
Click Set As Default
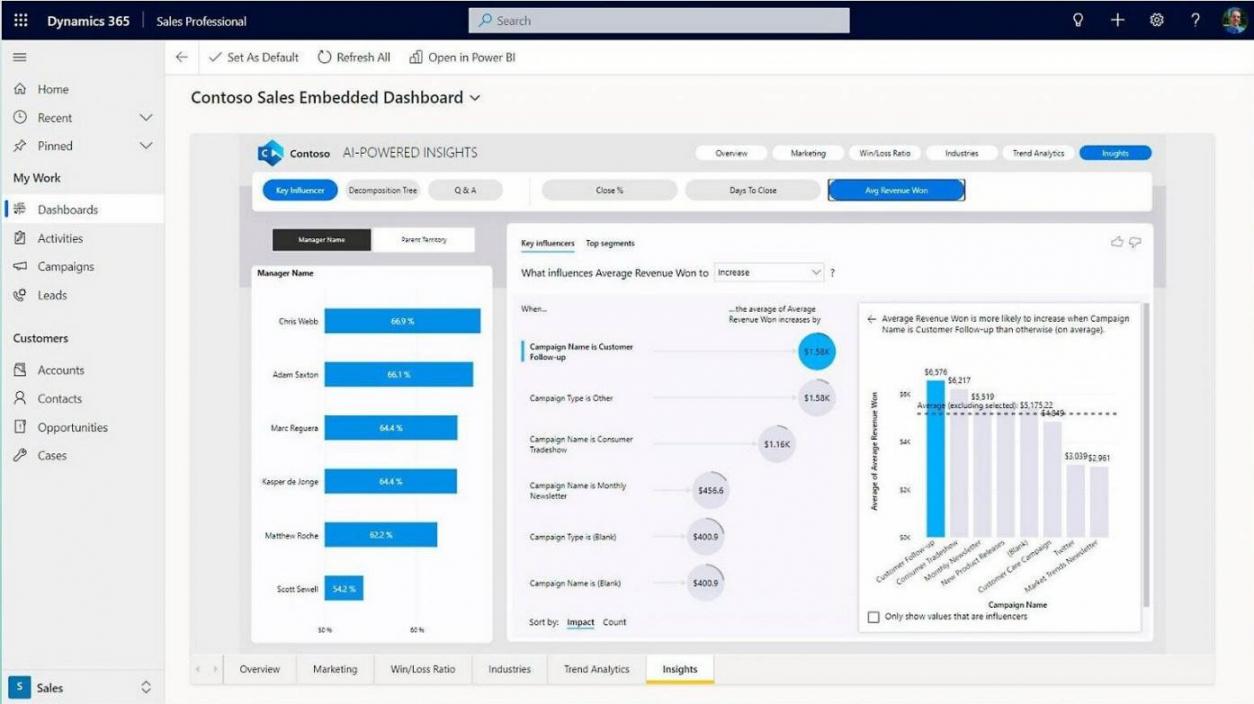[x=254, y=58]
